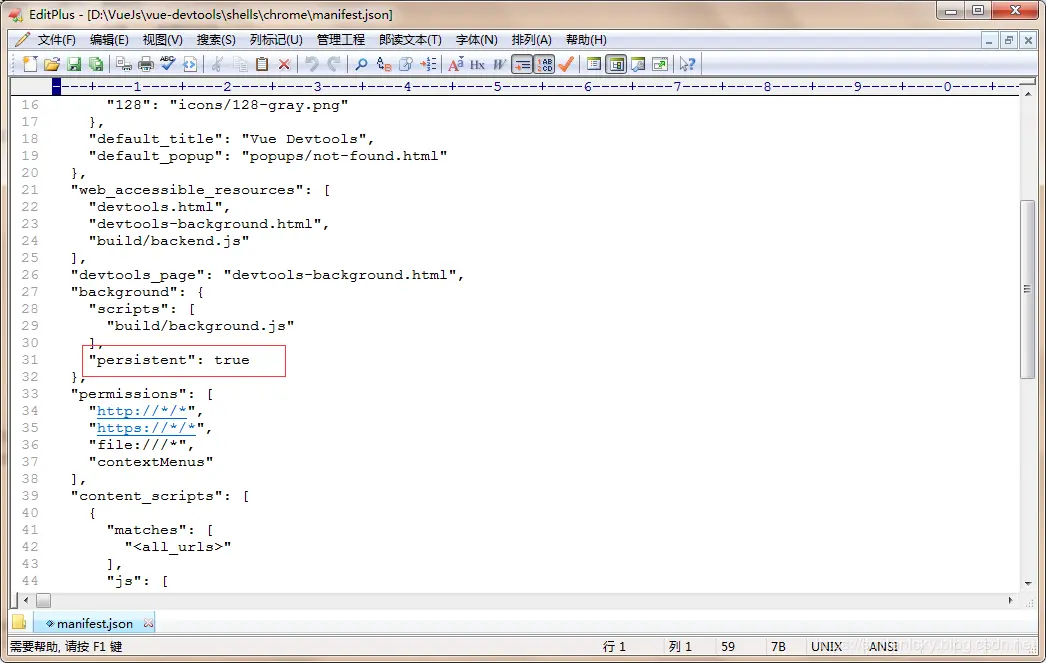Click 列 1 in status bar
Viewport: 1046px width, 663px height.
(x=680, y=646)
